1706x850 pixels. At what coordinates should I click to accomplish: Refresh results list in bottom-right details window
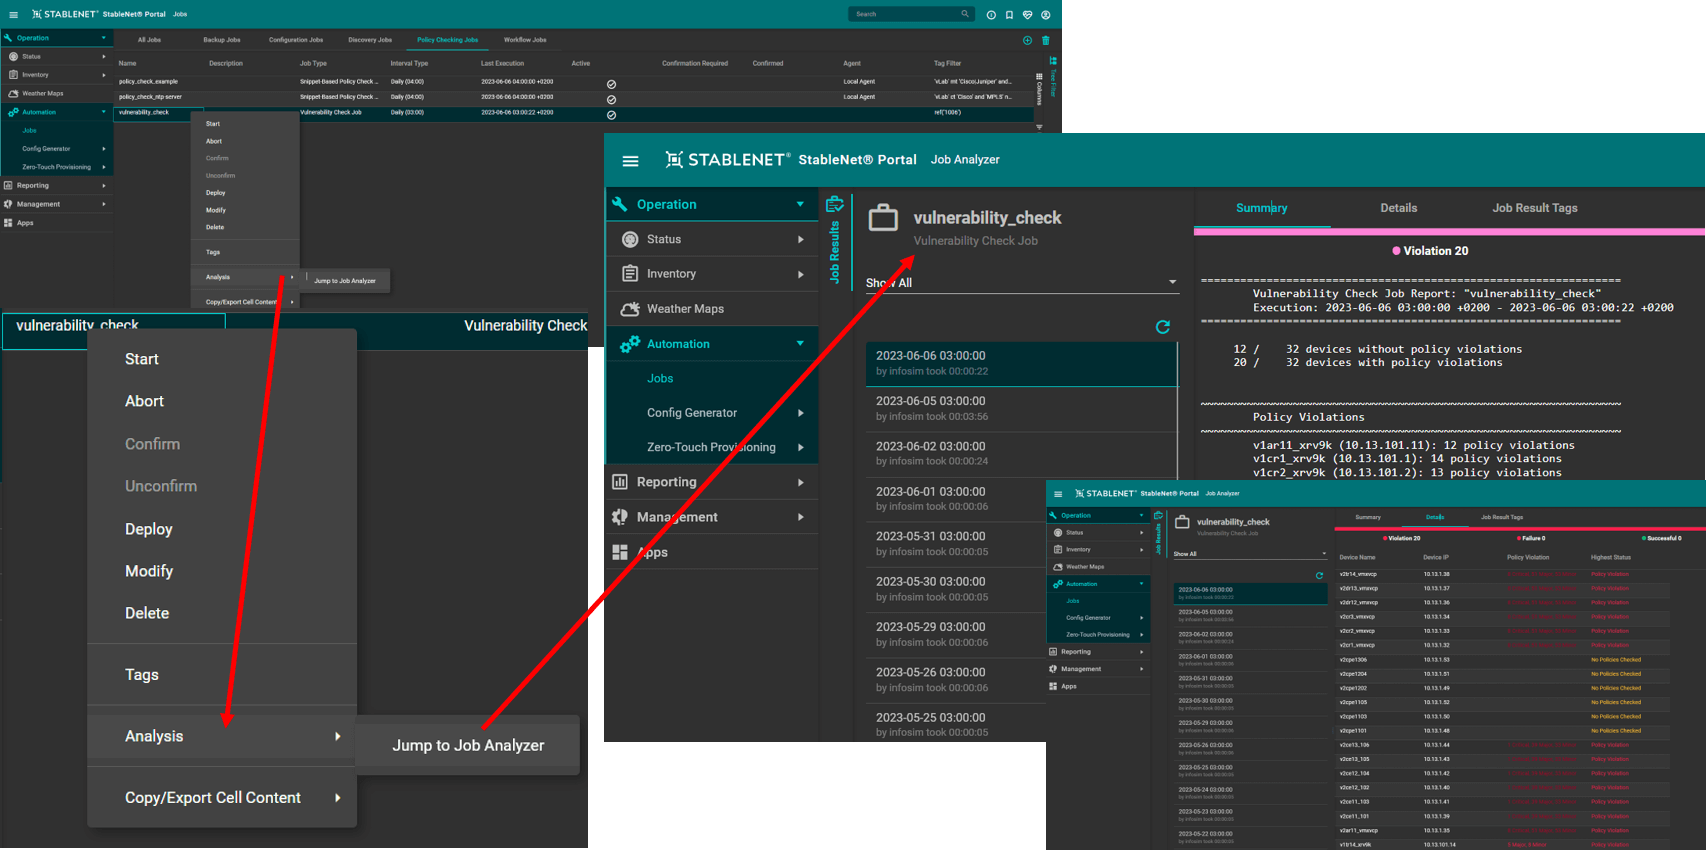(x=1319, y=576)
